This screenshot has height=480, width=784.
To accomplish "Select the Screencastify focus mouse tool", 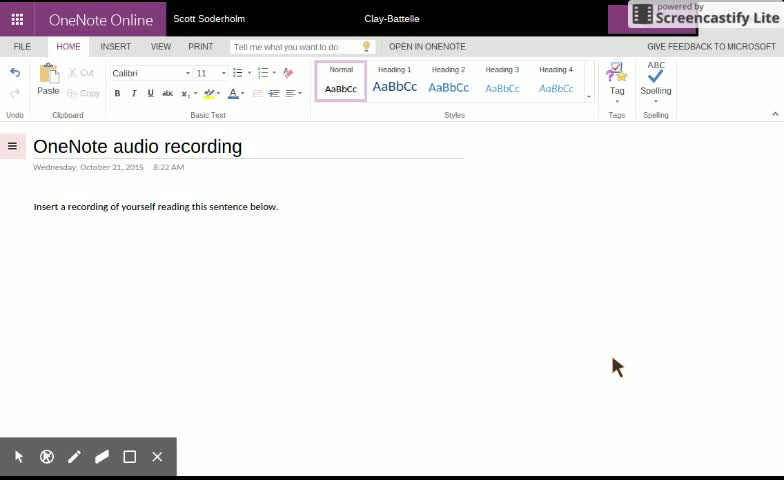I will pos(47,456).
